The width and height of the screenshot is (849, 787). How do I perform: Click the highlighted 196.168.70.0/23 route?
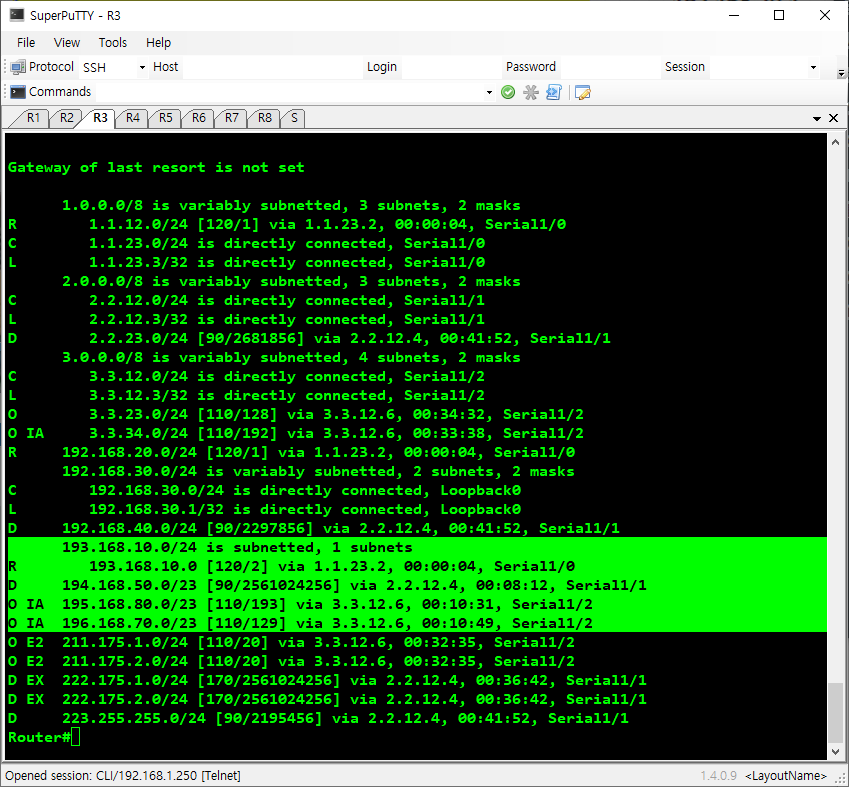[300, 623]
